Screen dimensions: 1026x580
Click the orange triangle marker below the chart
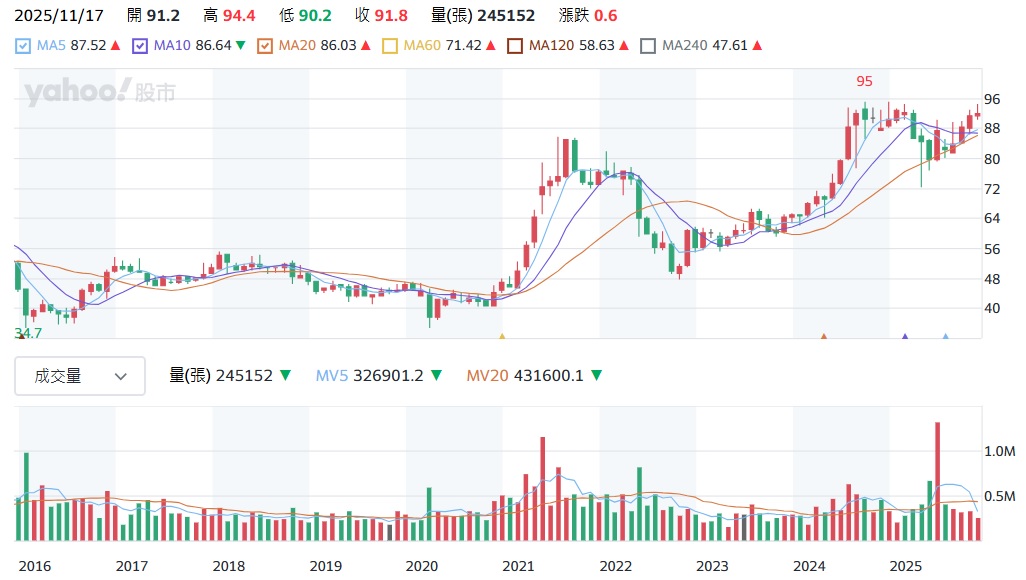click(824, 337)
